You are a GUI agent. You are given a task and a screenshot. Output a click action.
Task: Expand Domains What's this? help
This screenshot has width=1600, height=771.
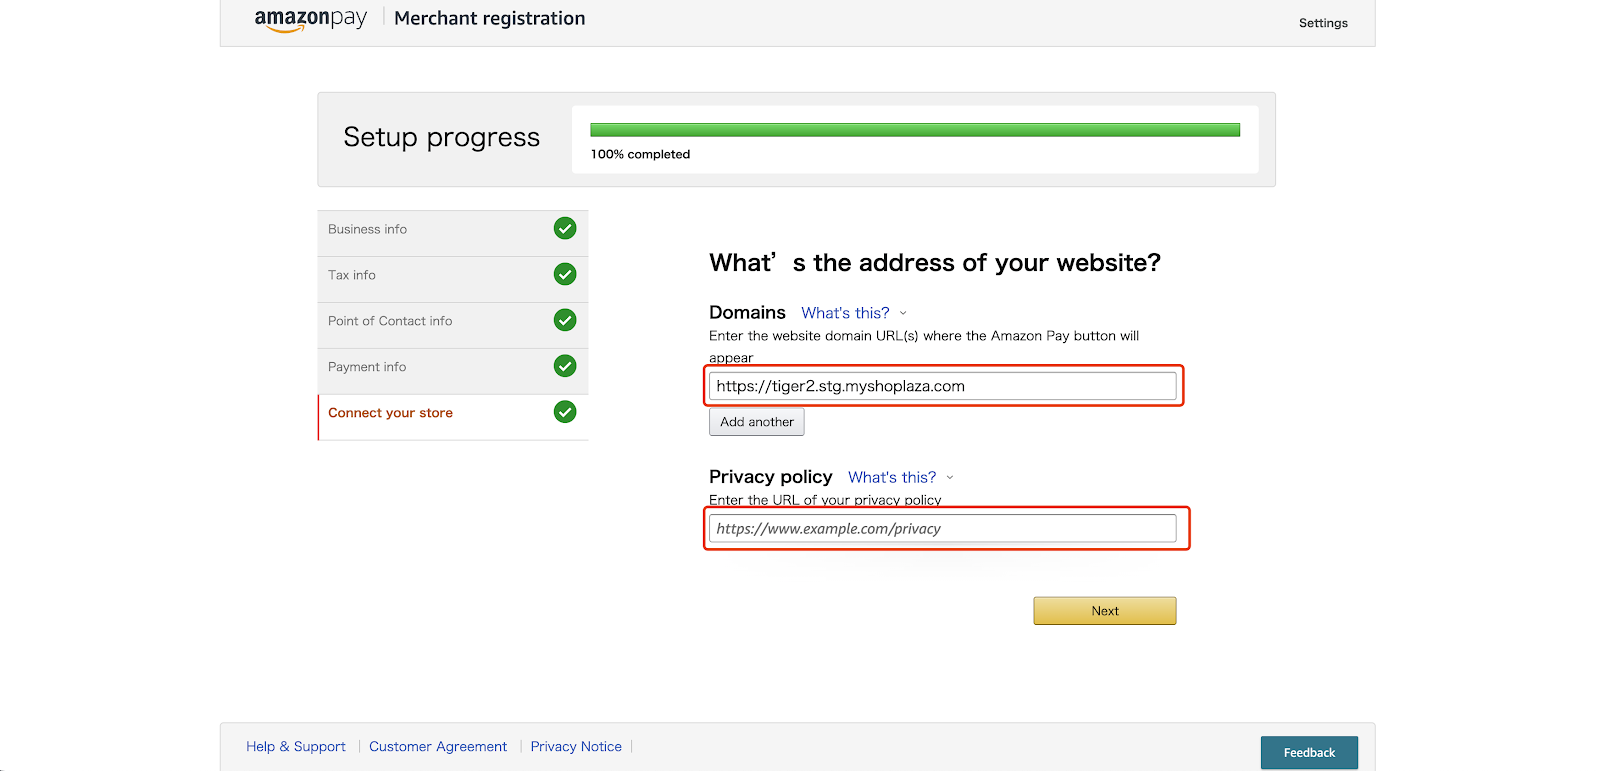point(845,313)
